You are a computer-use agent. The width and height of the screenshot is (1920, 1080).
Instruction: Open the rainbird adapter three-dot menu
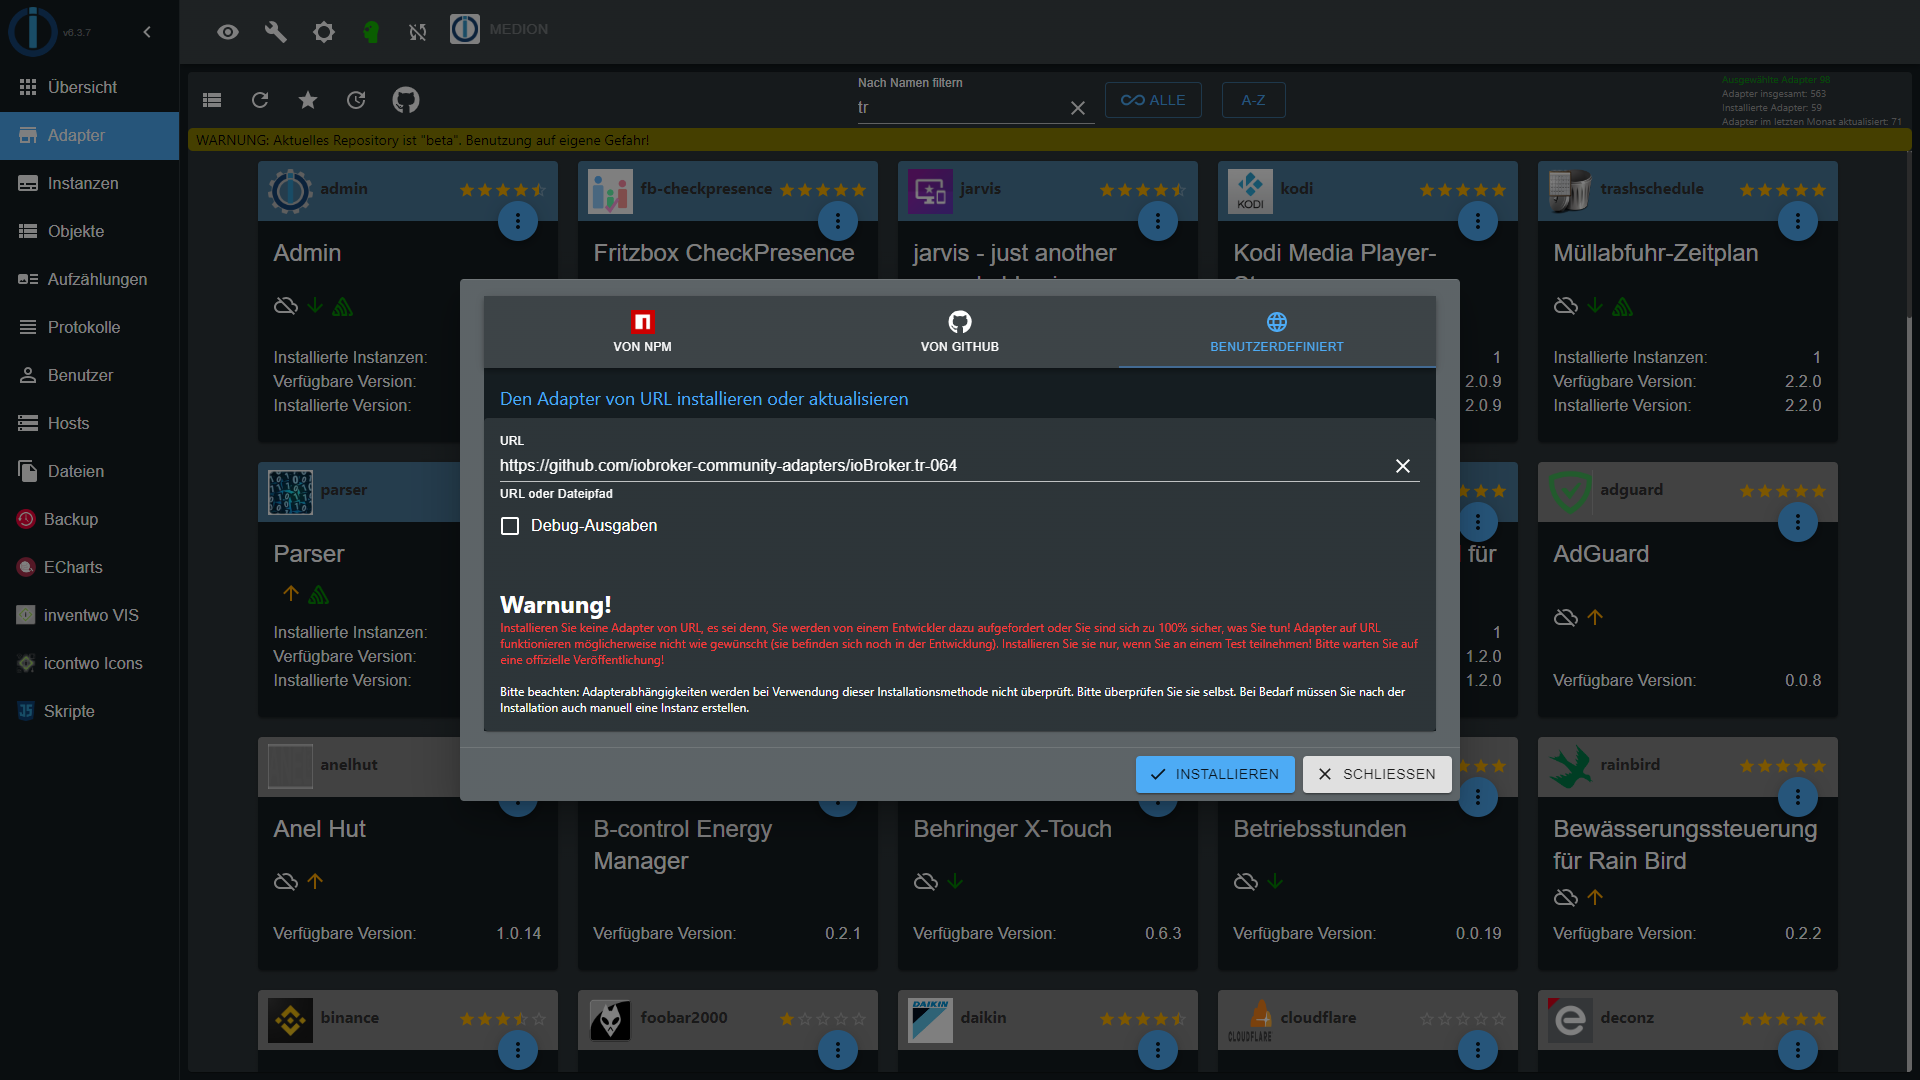(x=1798, y=797)
